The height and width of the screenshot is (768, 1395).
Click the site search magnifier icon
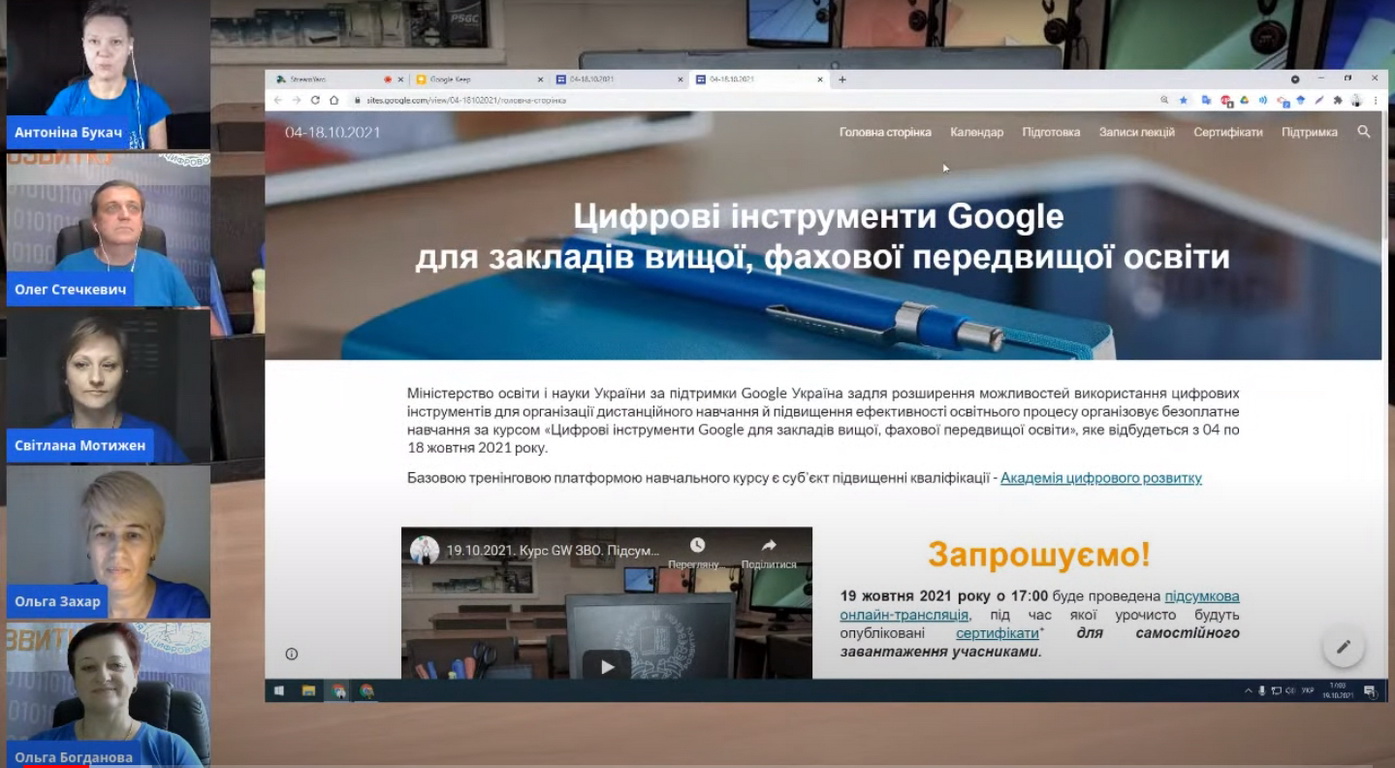(x=1363, y=132)
